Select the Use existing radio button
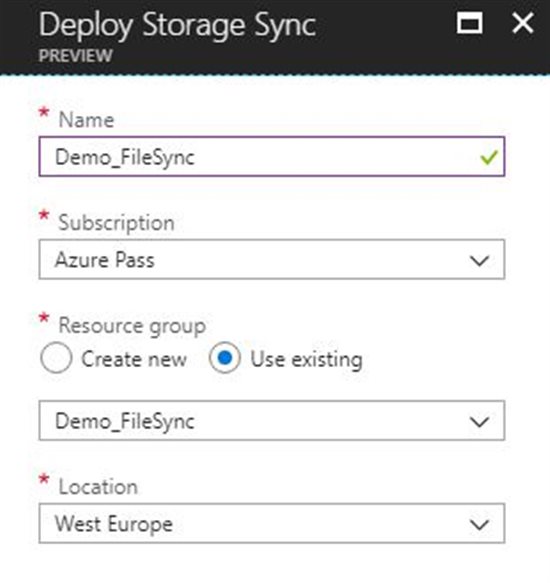Viewport: 550px width, 583px height. click(x=224, y=358)
